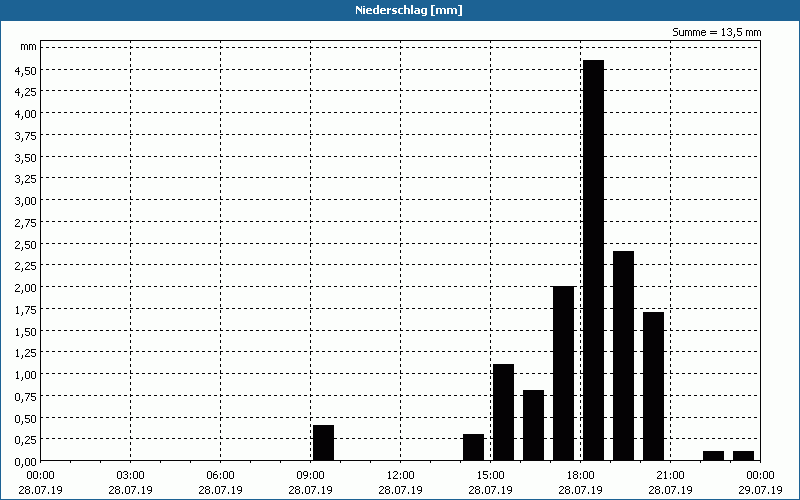Select the 3,00 y-axis label

[x=26, y=202]
